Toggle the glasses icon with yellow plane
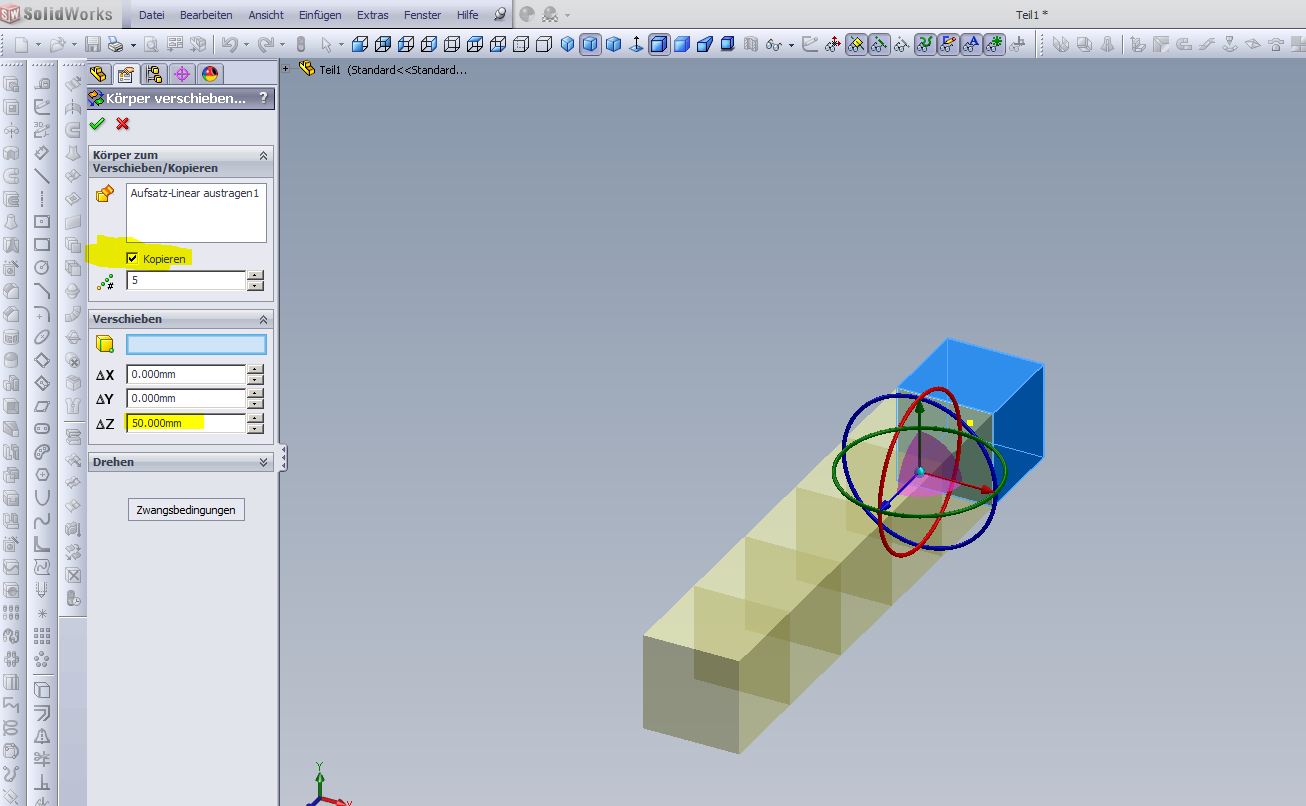The height and width of the screenshot is (806, 1306). click(x=856, y=44)
